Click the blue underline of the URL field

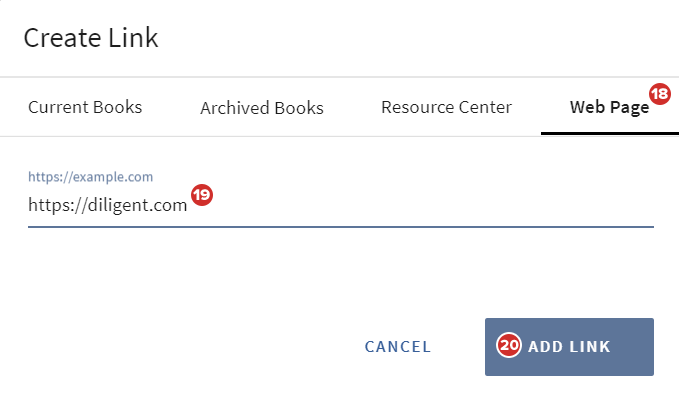pos(340,226)
